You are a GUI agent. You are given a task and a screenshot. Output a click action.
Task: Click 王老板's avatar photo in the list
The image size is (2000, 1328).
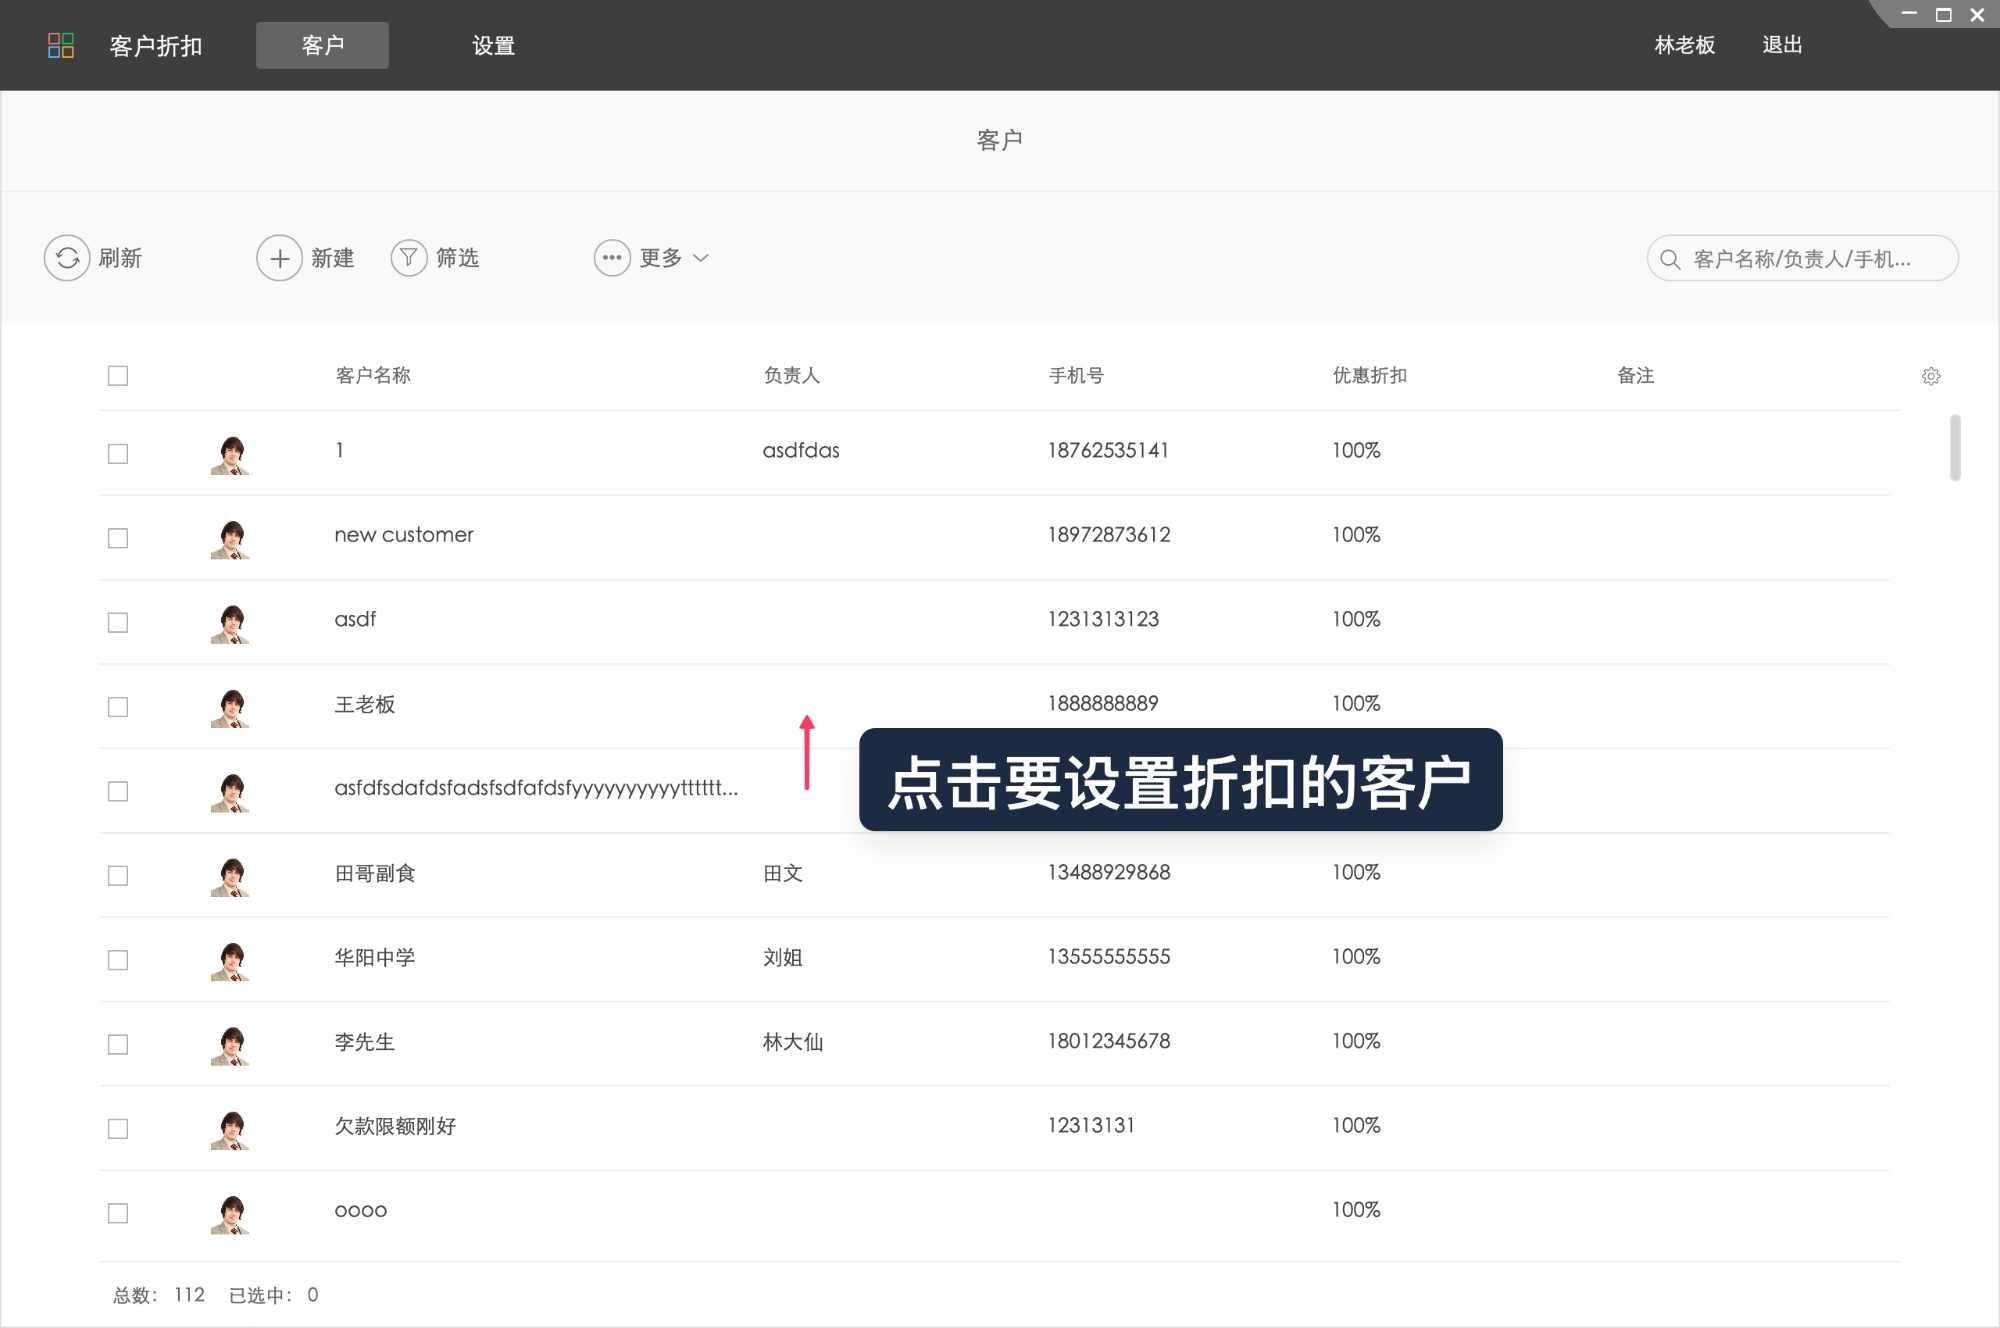tap(229, 707)
